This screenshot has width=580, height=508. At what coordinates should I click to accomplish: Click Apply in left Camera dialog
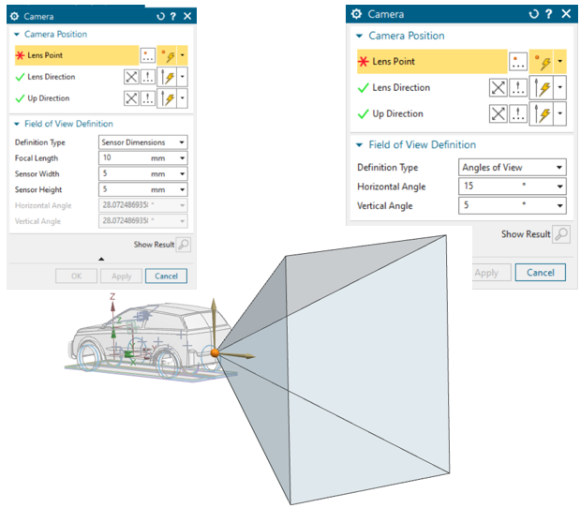[x=121, y=276]
